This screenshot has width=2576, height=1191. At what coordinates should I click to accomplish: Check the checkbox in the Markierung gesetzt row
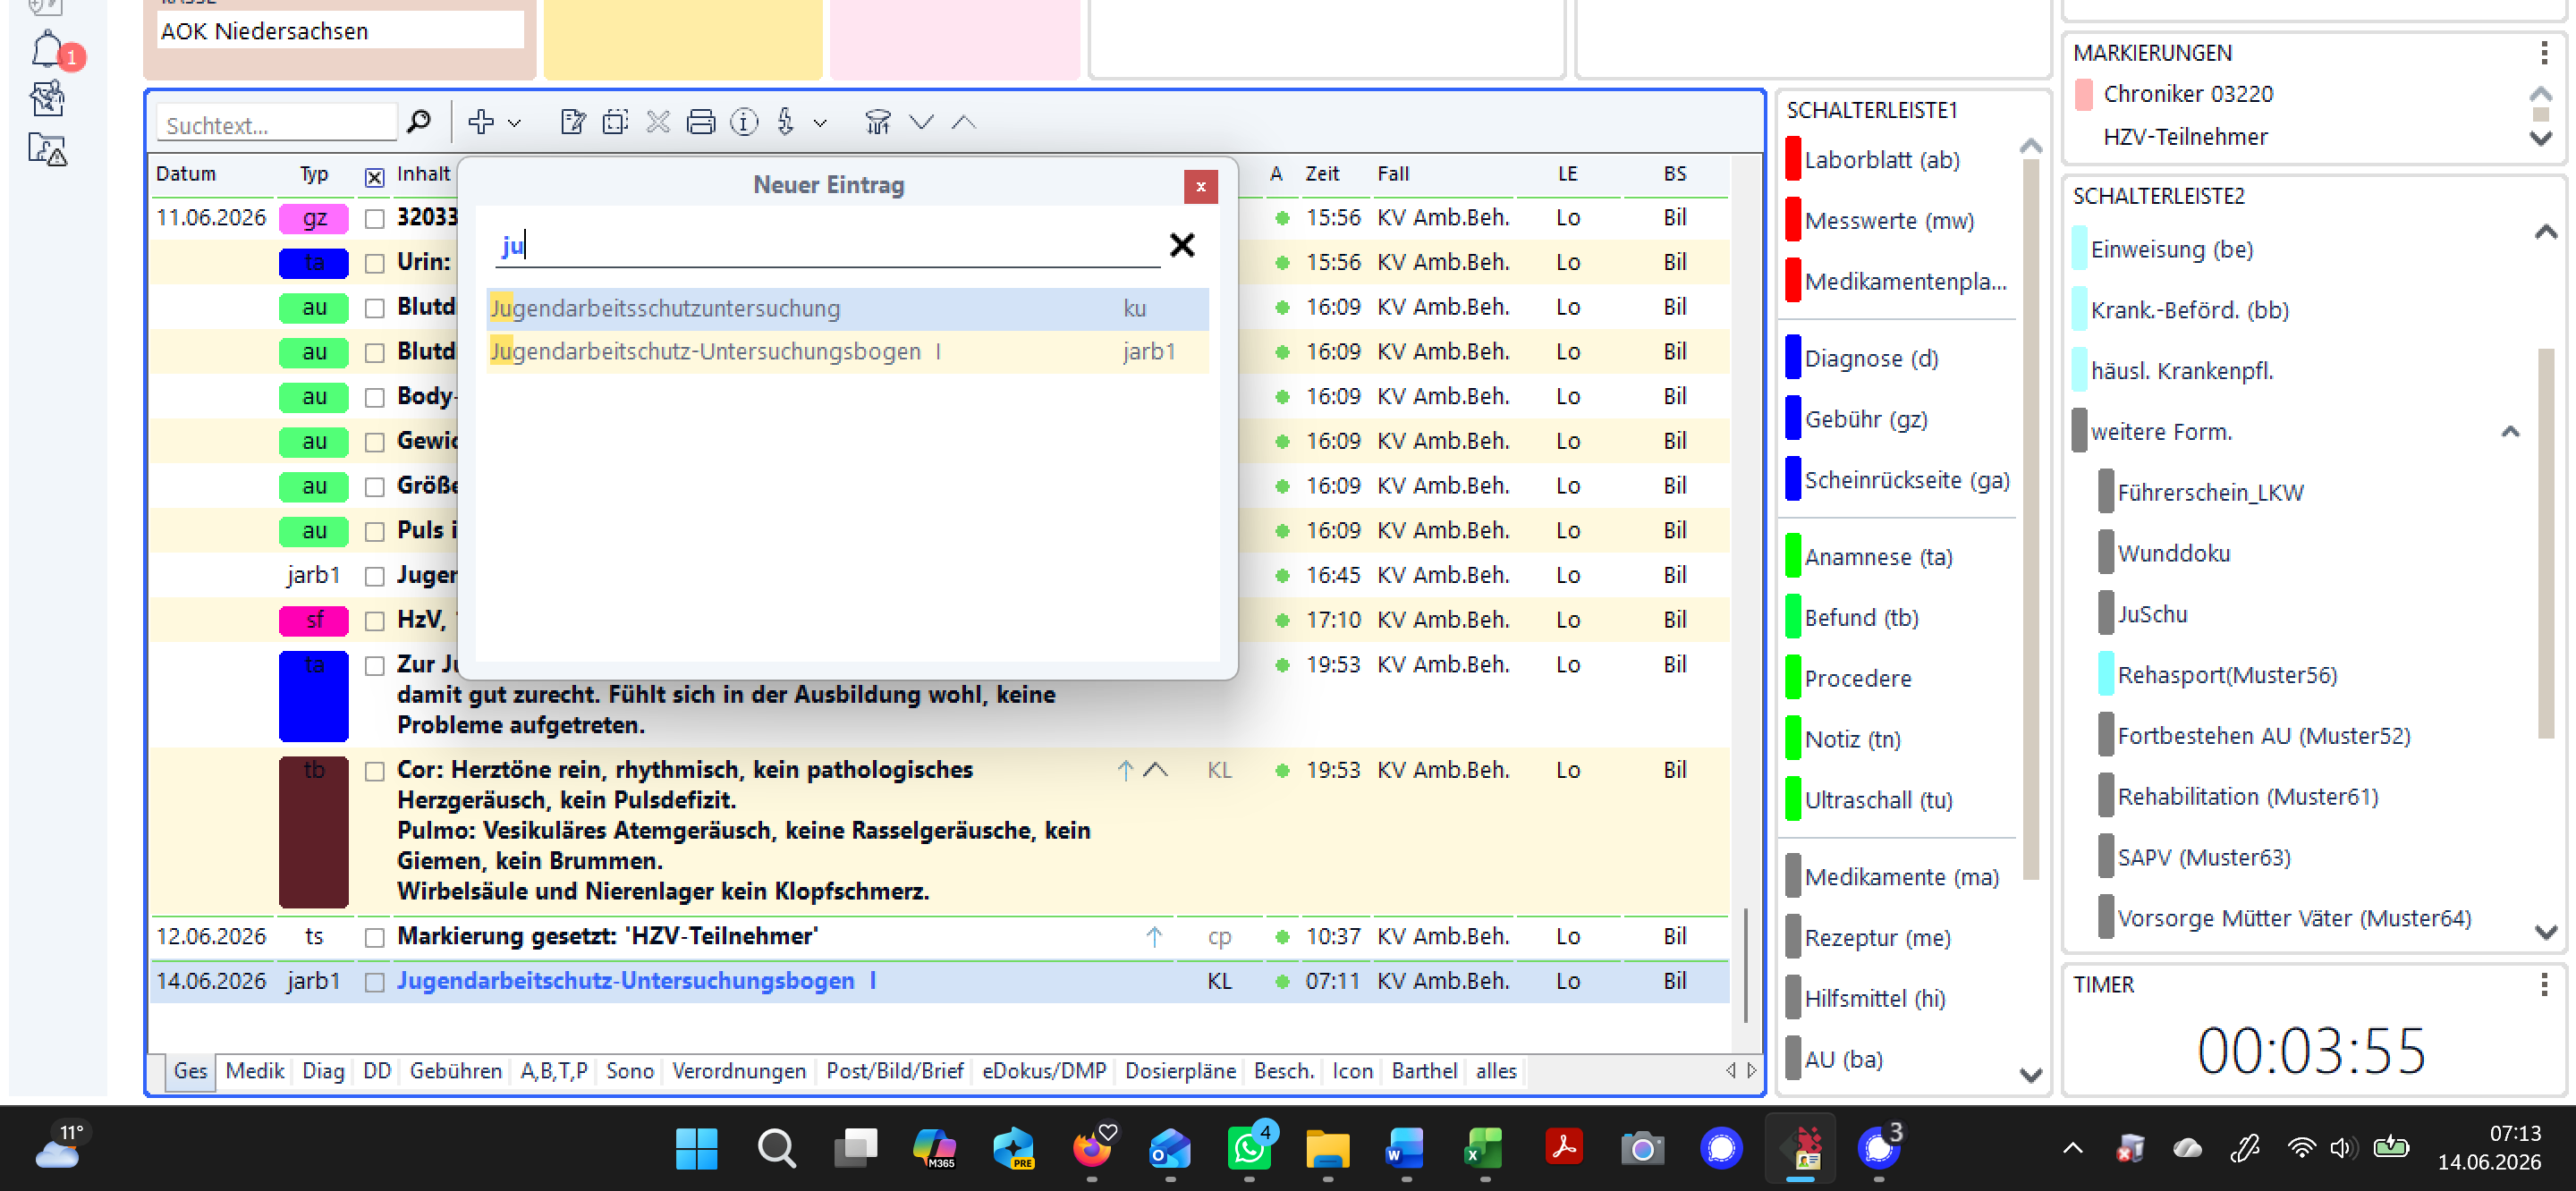374,937
